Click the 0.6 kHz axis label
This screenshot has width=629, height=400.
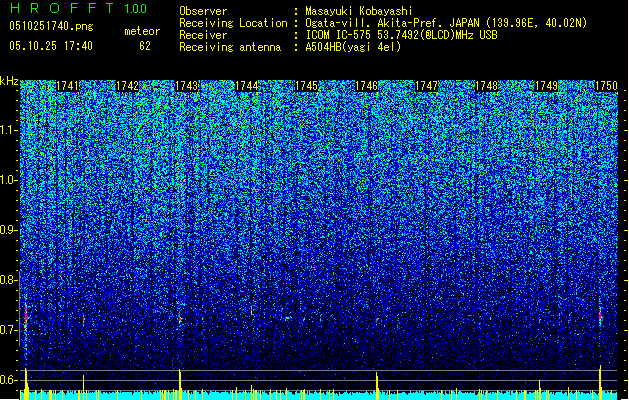point(8,380)
